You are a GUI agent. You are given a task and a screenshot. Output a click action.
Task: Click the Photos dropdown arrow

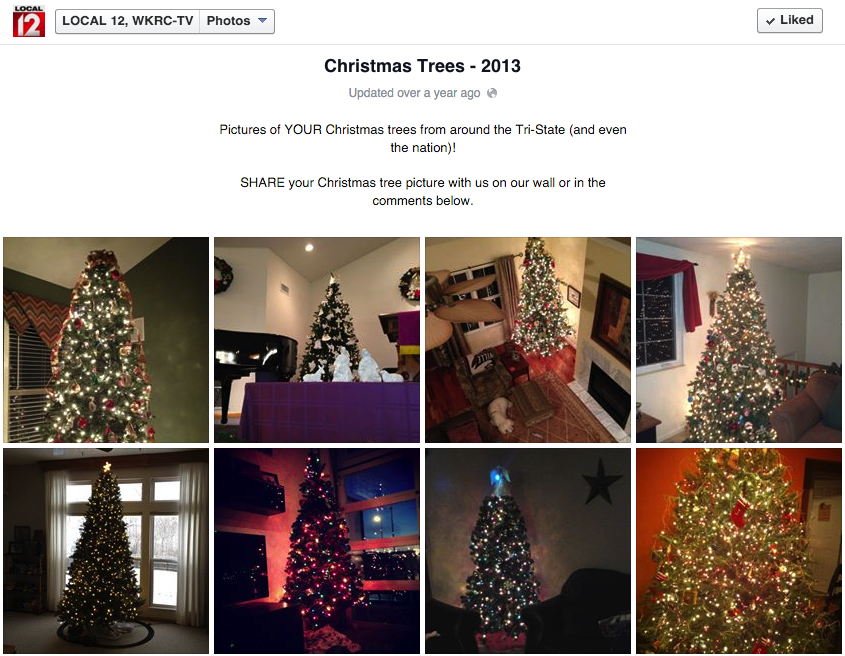[x=262, y=21]
